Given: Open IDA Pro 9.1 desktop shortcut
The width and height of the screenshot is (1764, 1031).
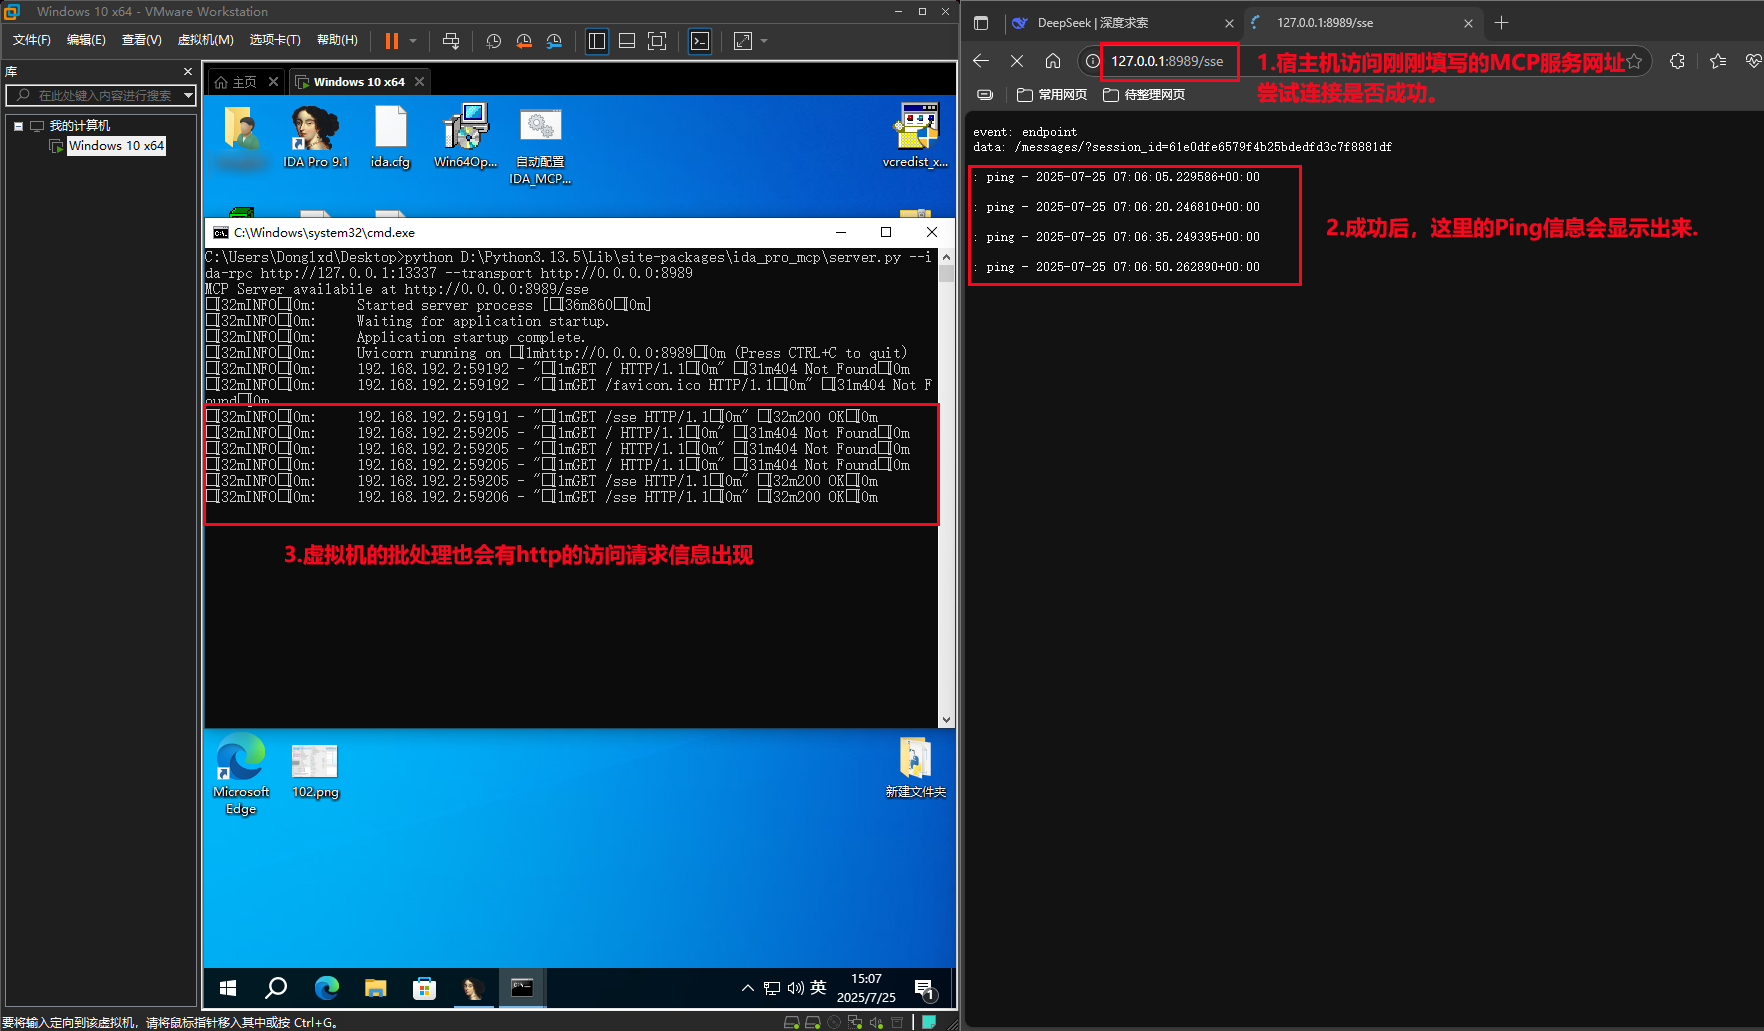Looking at the screenshot, I should [315, 136].
